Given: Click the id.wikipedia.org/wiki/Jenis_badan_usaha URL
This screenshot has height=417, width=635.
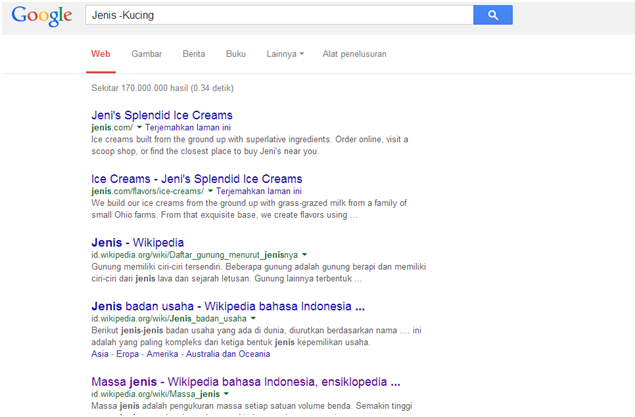Looking at the screenshot, I should tap(169, 318).
